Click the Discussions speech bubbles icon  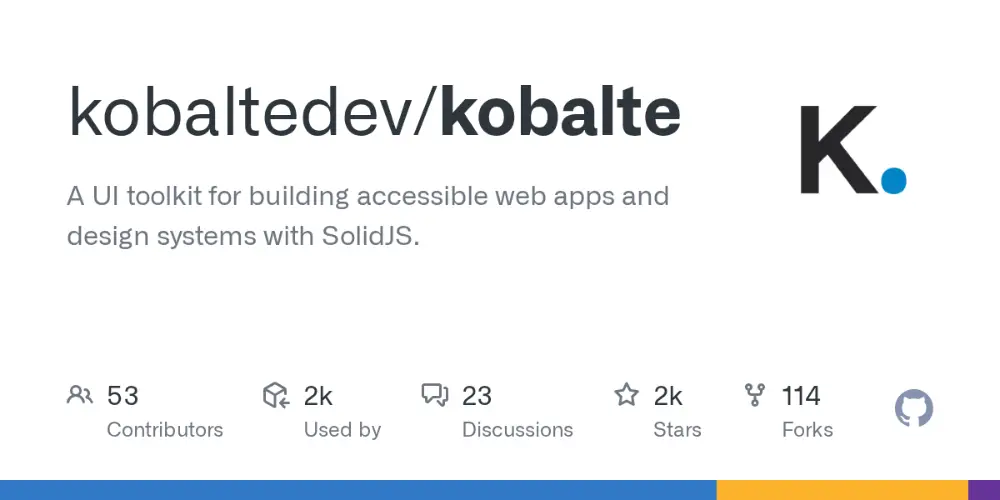(435, 395)
